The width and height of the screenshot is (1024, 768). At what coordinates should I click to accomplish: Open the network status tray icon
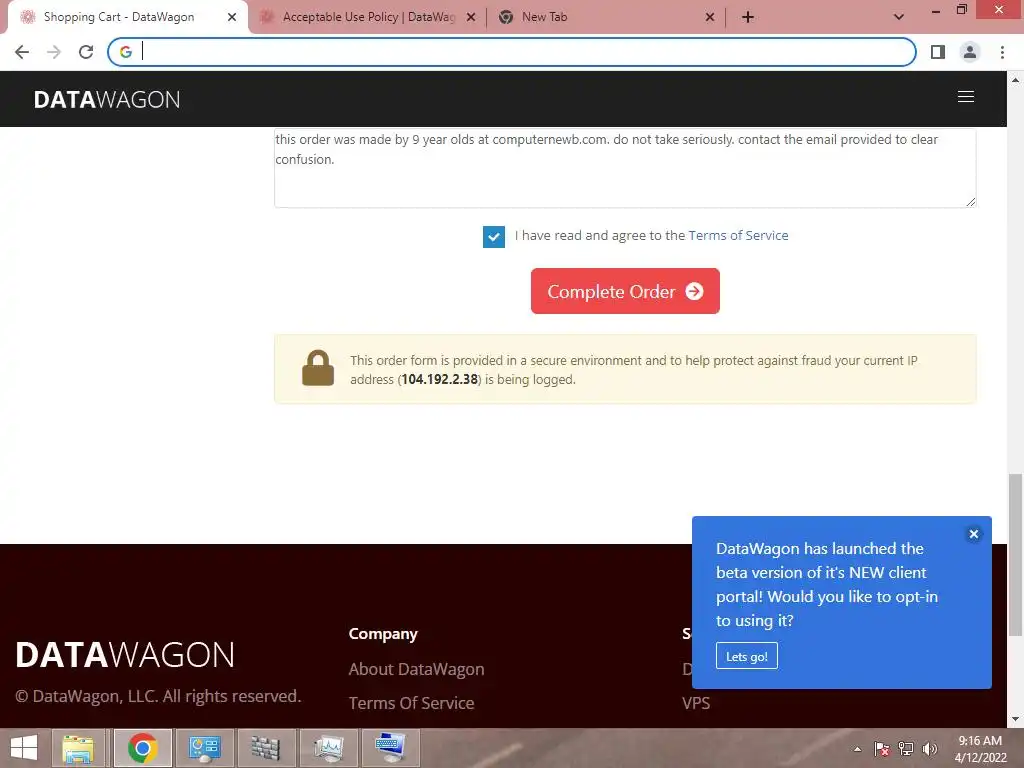point(906,749)
